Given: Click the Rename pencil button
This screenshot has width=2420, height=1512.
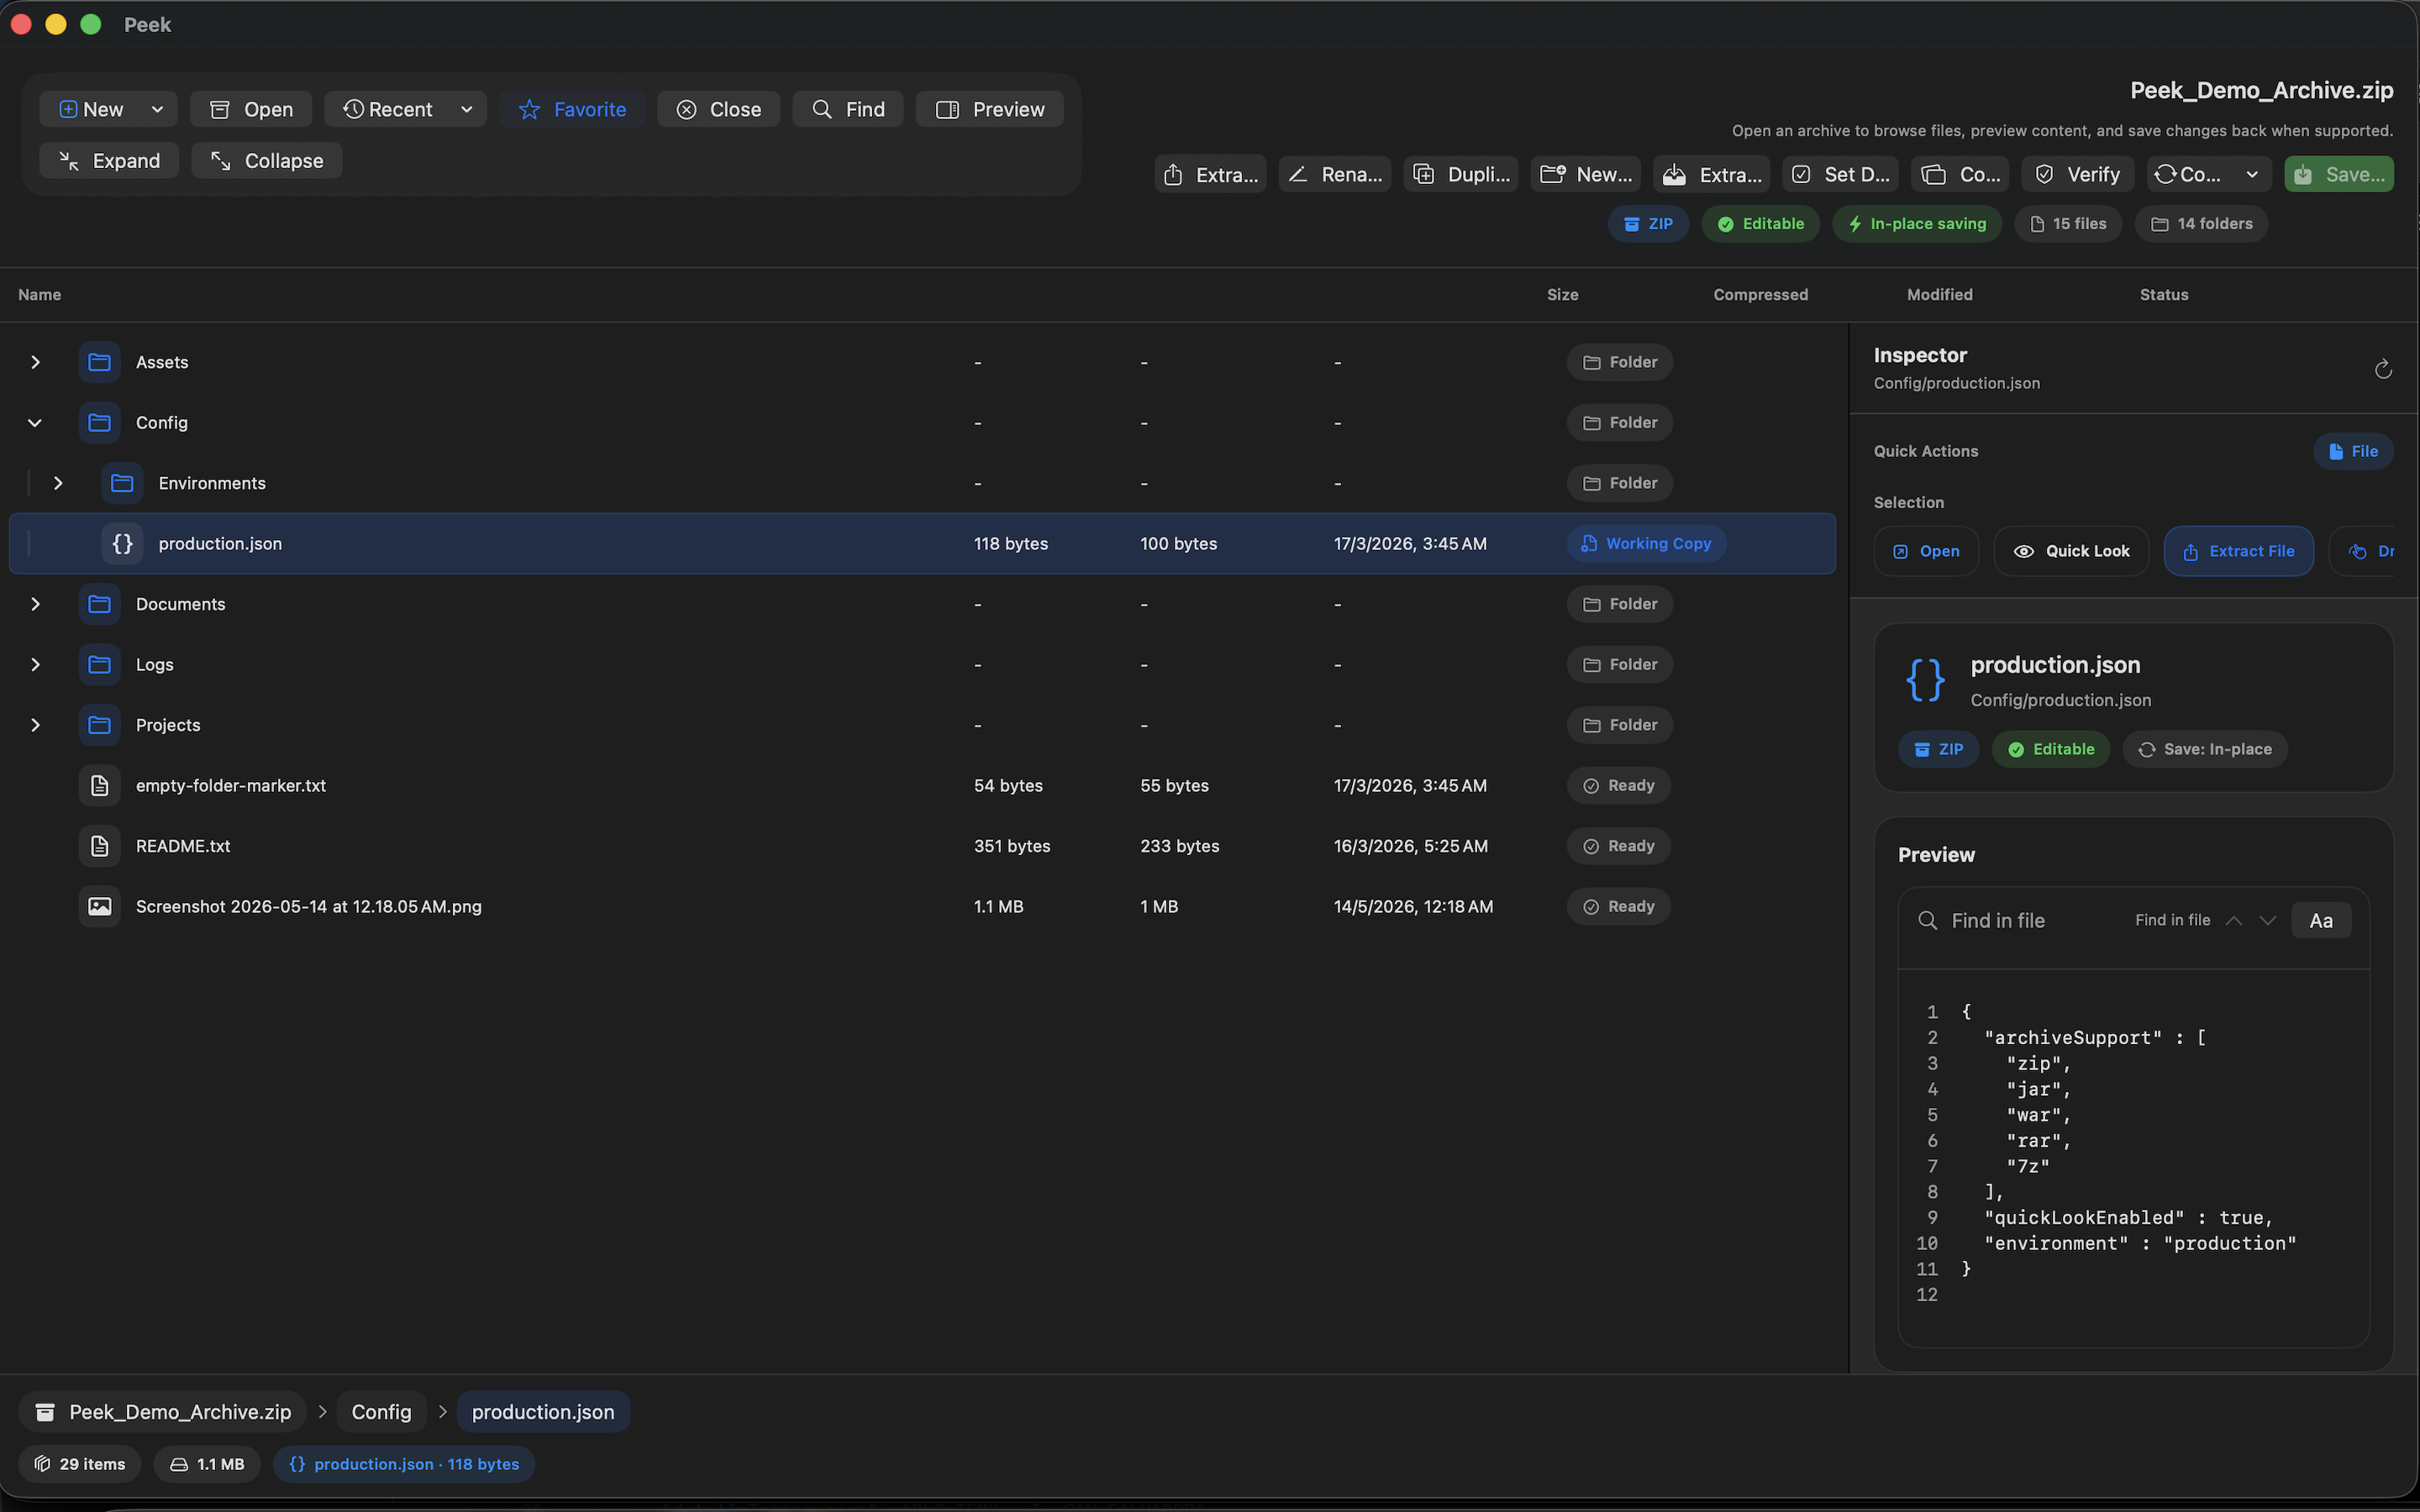Looking at the screenshot, I should click(1335, 174).
